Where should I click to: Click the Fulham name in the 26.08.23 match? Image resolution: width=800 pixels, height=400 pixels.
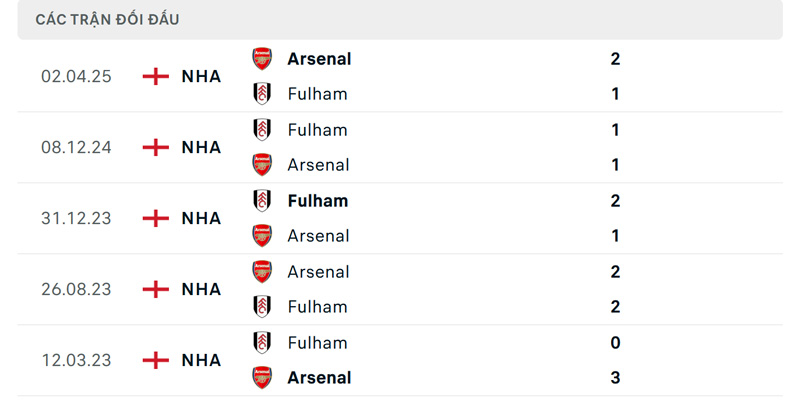[317, 307]
